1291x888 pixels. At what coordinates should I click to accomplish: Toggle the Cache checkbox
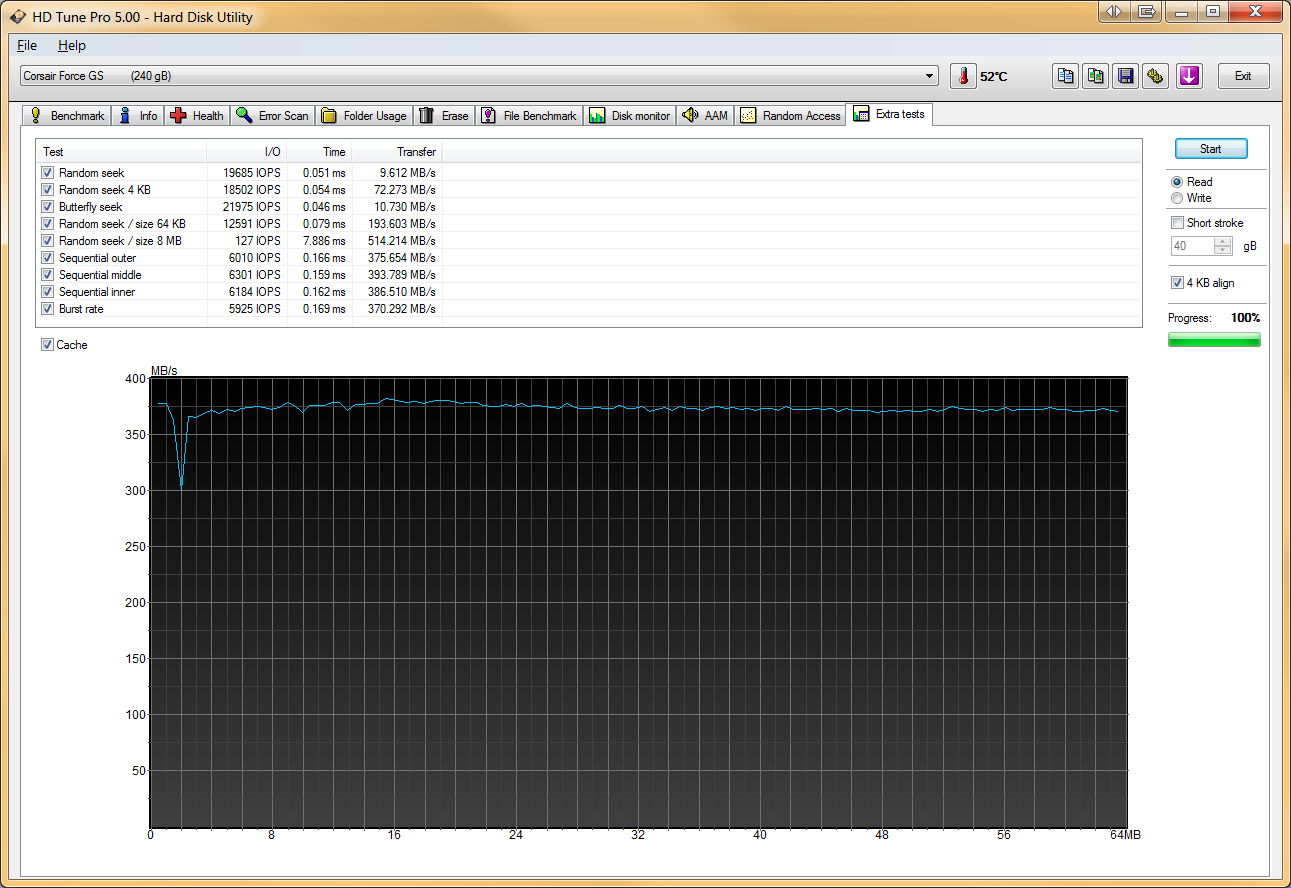48,345
